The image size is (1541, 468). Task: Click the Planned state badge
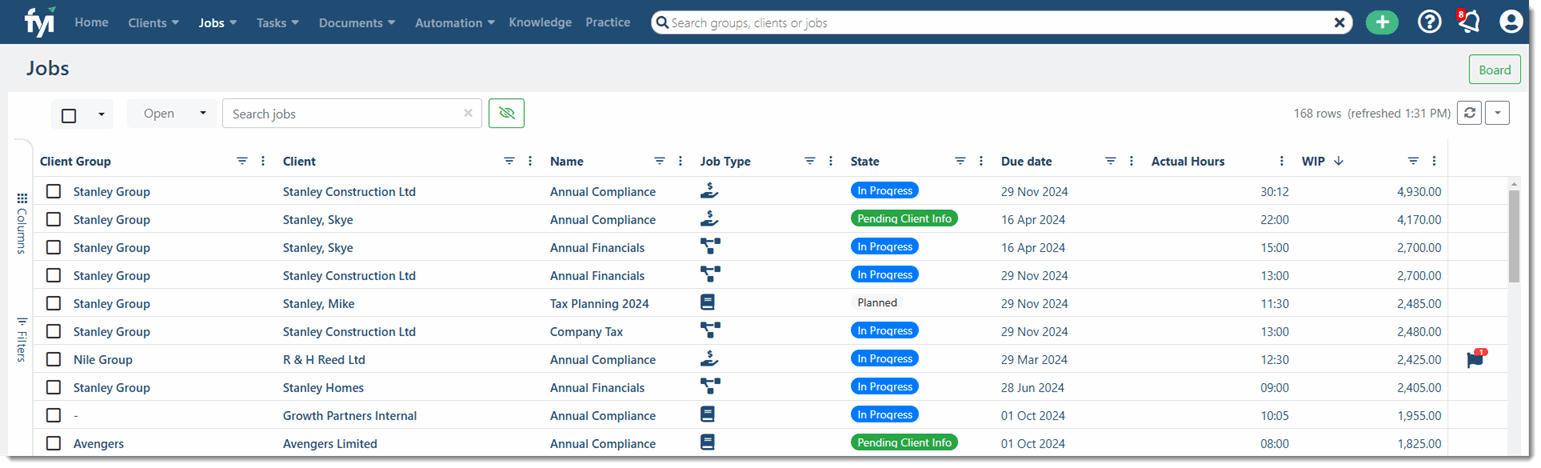click(x=877, y=303)
